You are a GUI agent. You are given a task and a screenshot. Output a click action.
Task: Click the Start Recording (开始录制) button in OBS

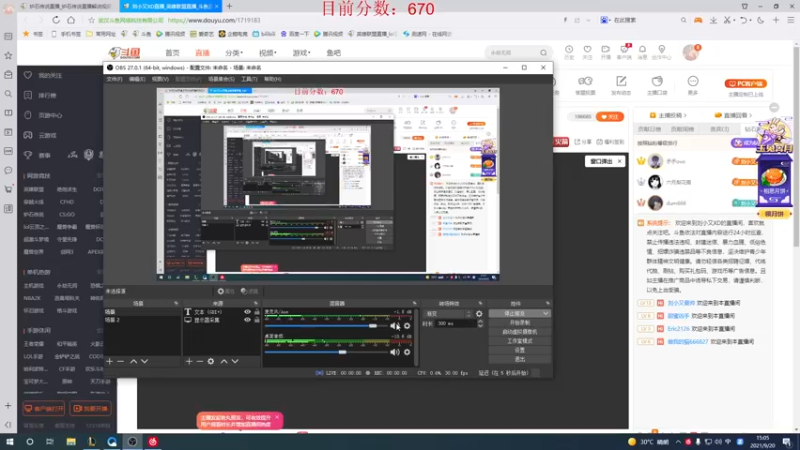point(519,322)
